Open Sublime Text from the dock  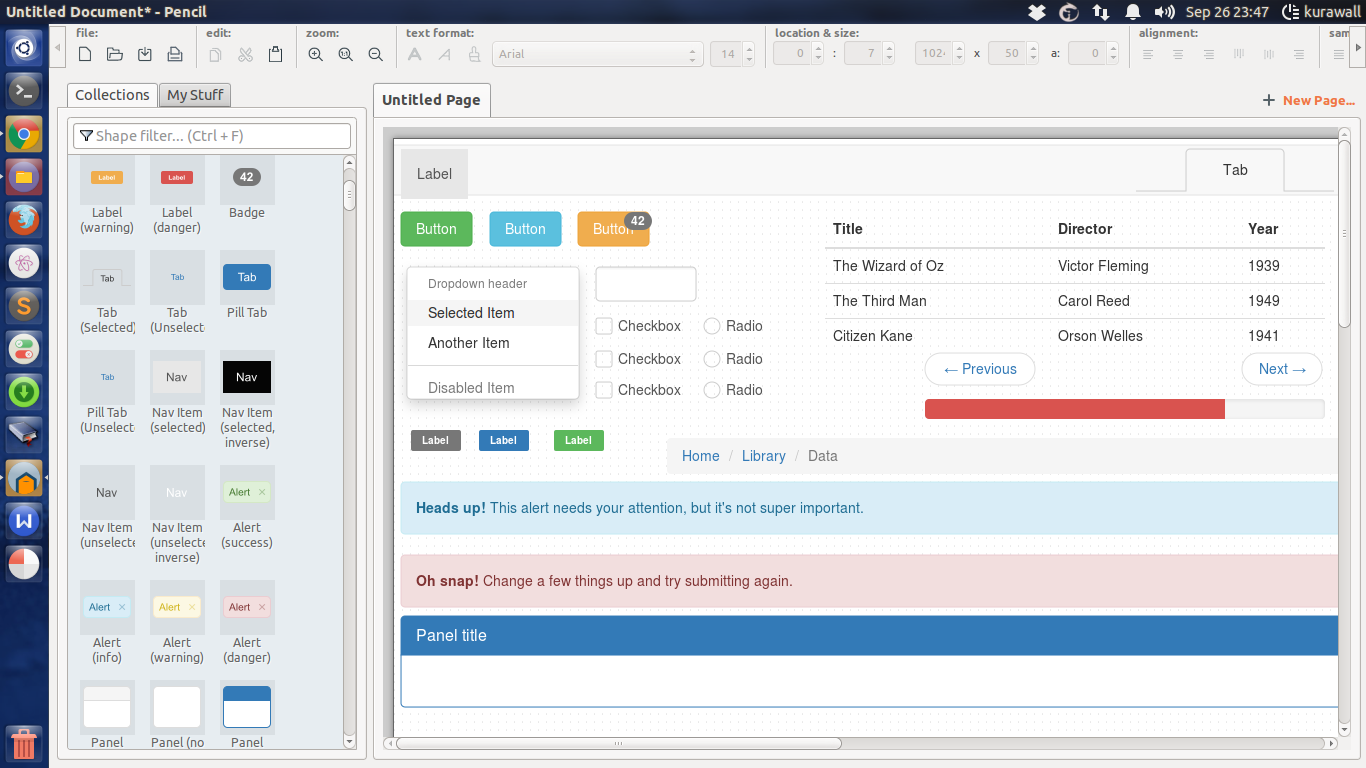click(24, 306)
